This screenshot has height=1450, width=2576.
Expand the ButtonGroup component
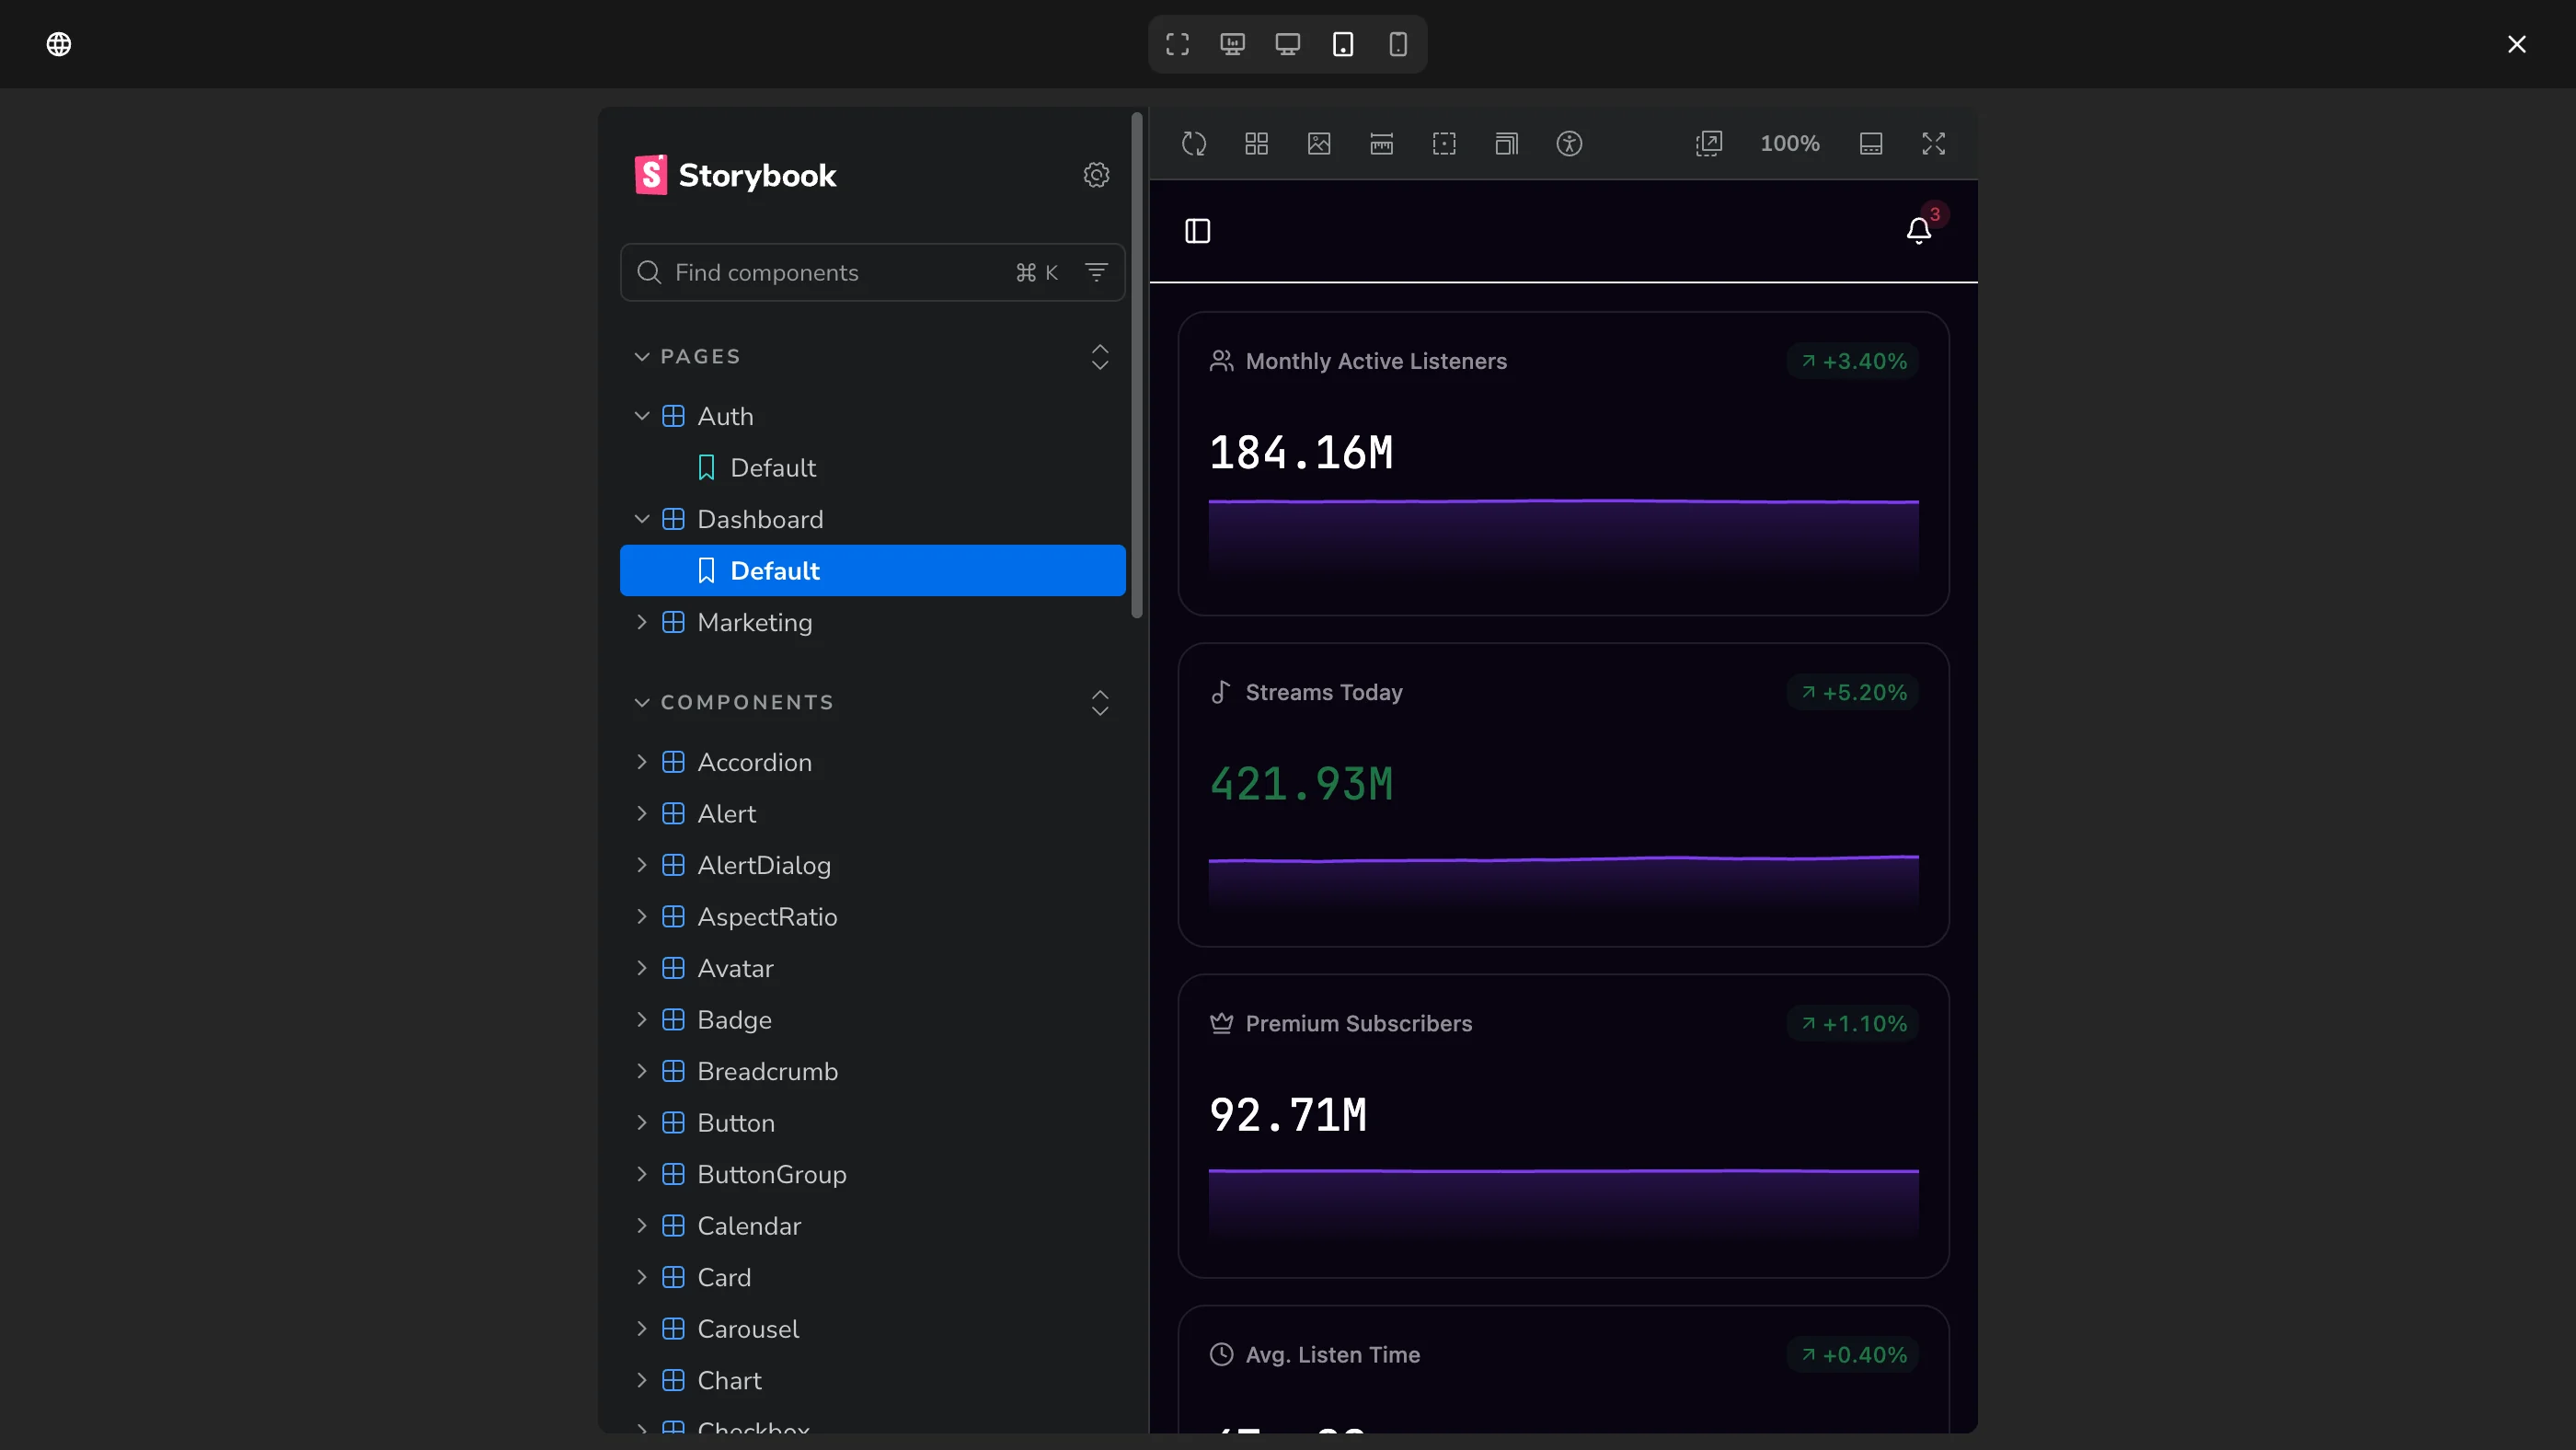pyautogui.click(x=872, y=1174)
